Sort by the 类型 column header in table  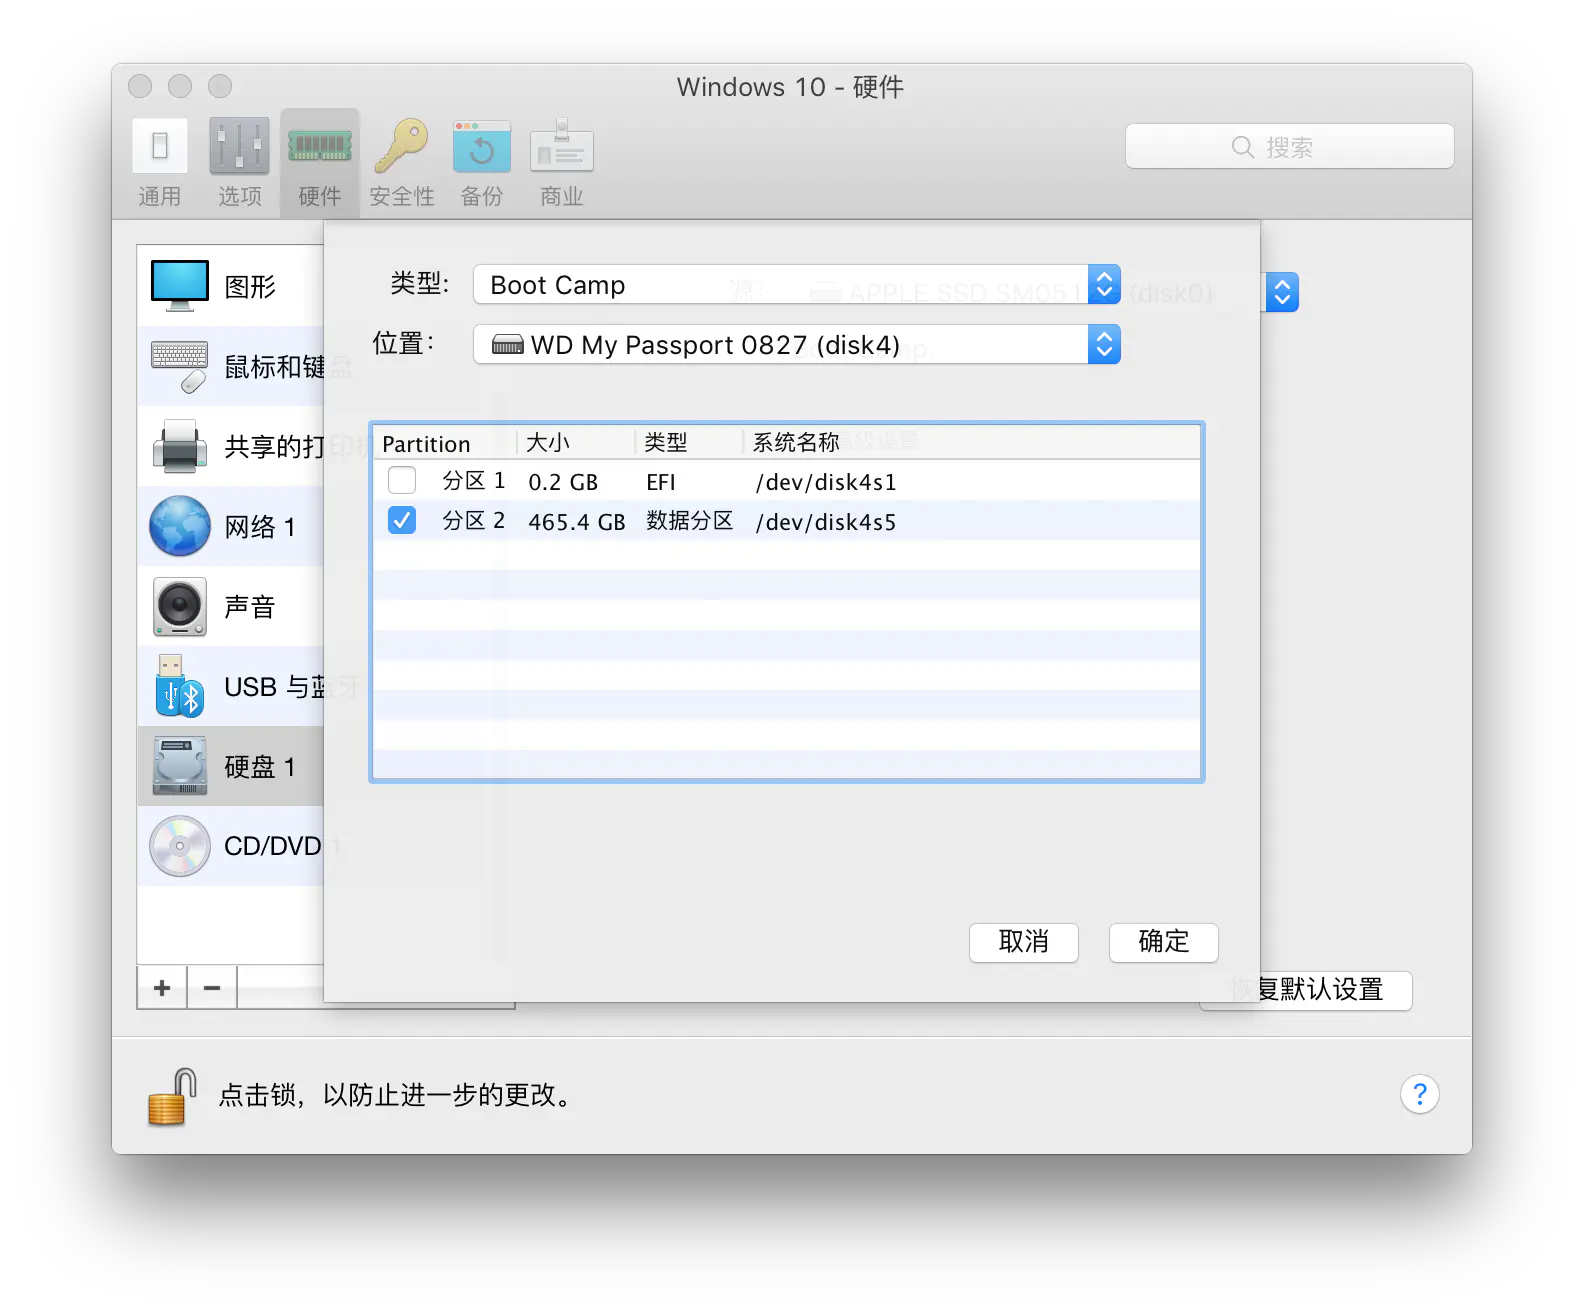690,443
